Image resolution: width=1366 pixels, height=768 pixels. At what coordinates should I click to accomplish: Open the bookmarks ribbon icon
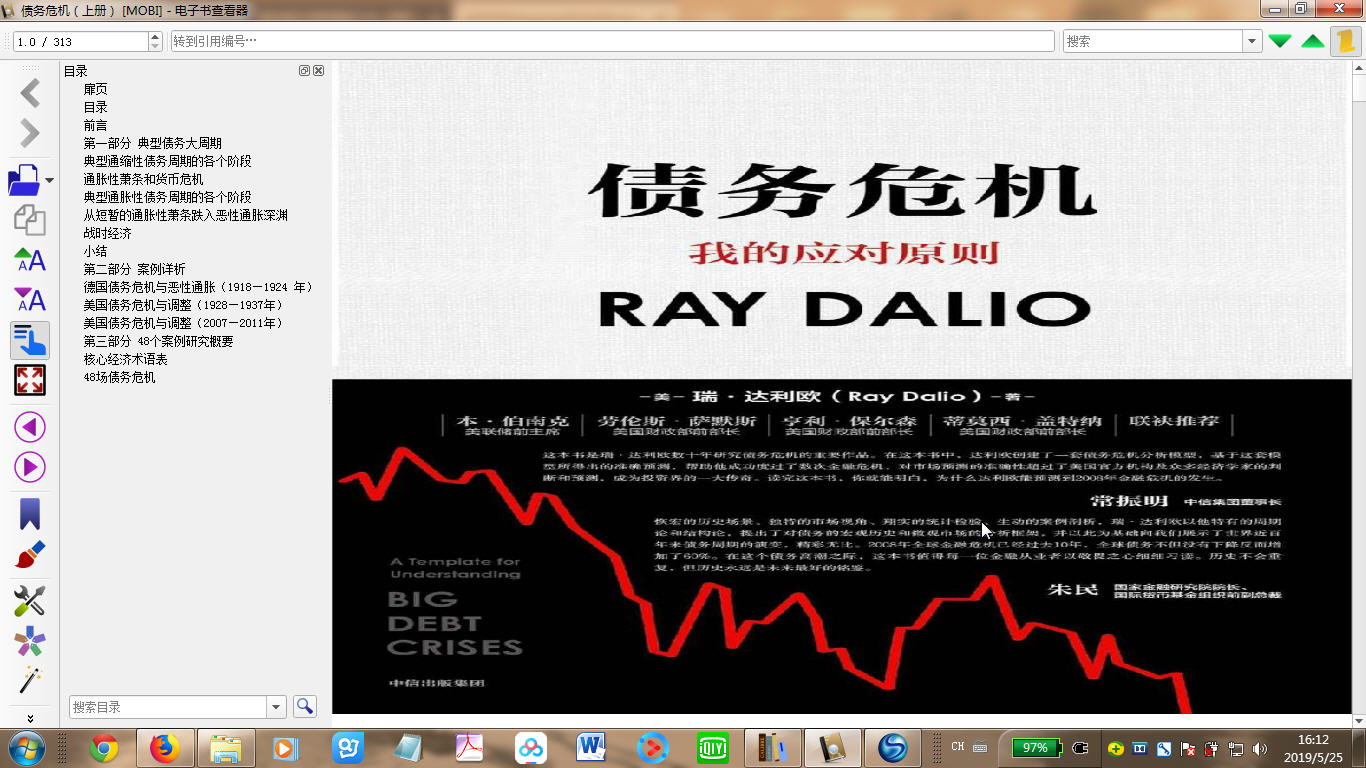tap(30, 514)
